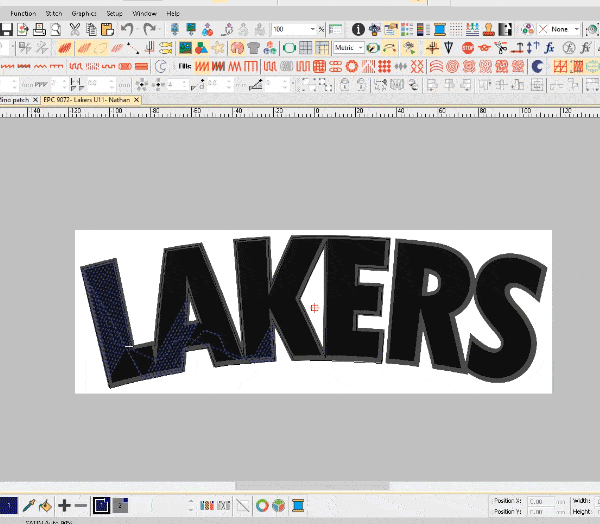Open the Help menu

click(173, 13)
